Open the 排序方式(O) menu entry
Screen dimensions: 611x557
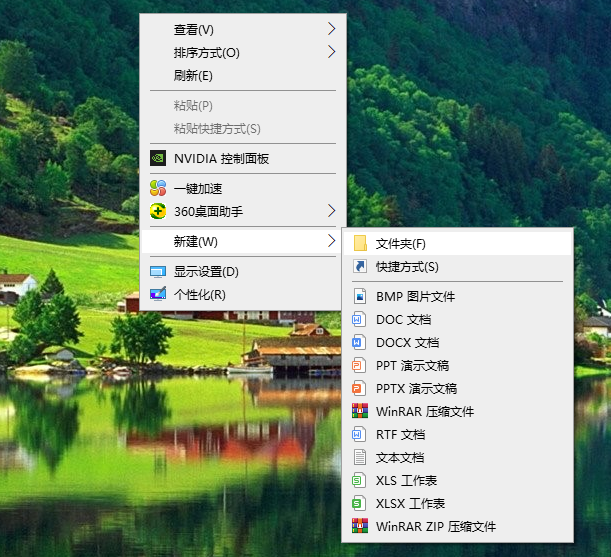click(x=243, y=52)
